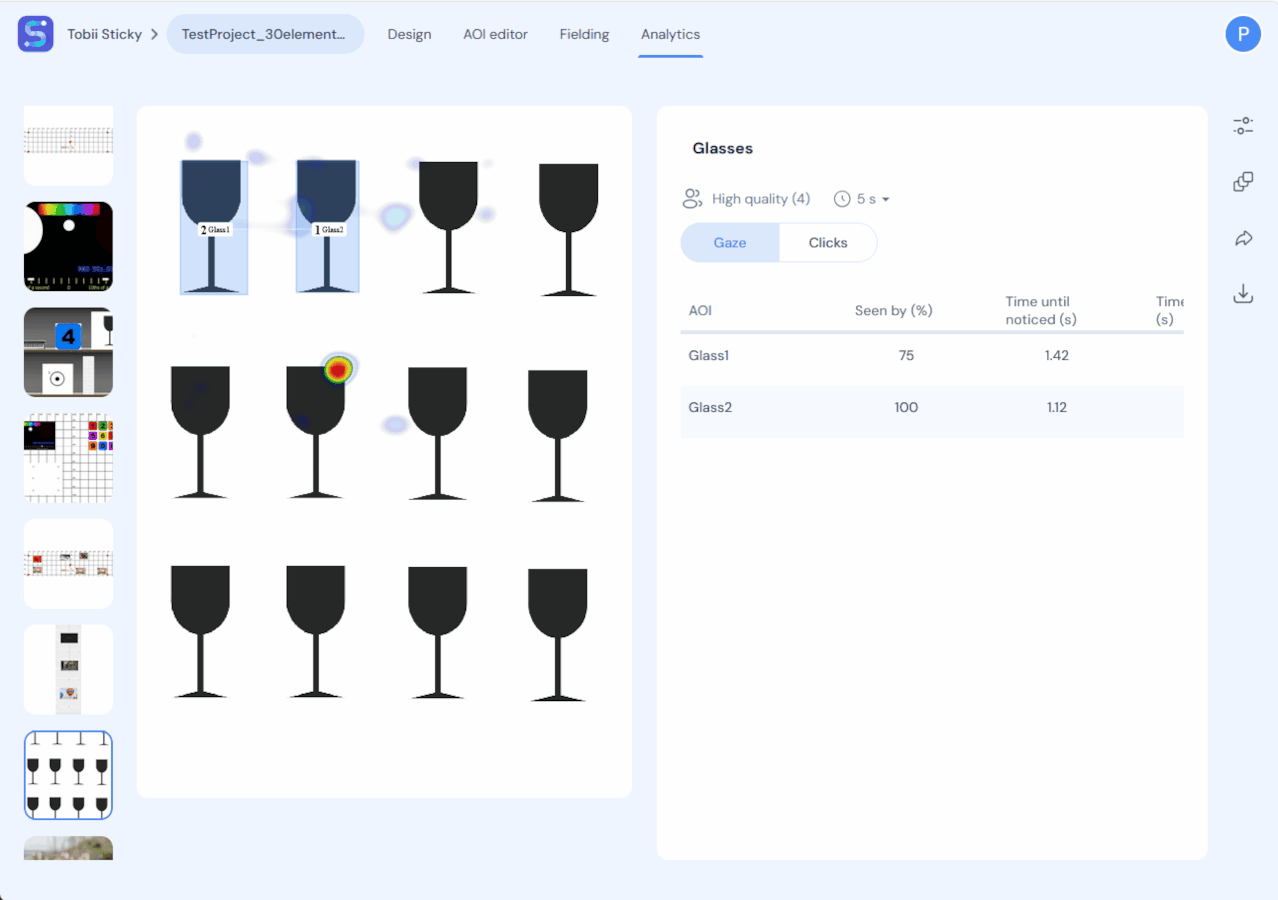Viewport: 1278px width, 900px height.
Task: Click the clock icon beside 5 s
Action: click(x=842, y=199)
